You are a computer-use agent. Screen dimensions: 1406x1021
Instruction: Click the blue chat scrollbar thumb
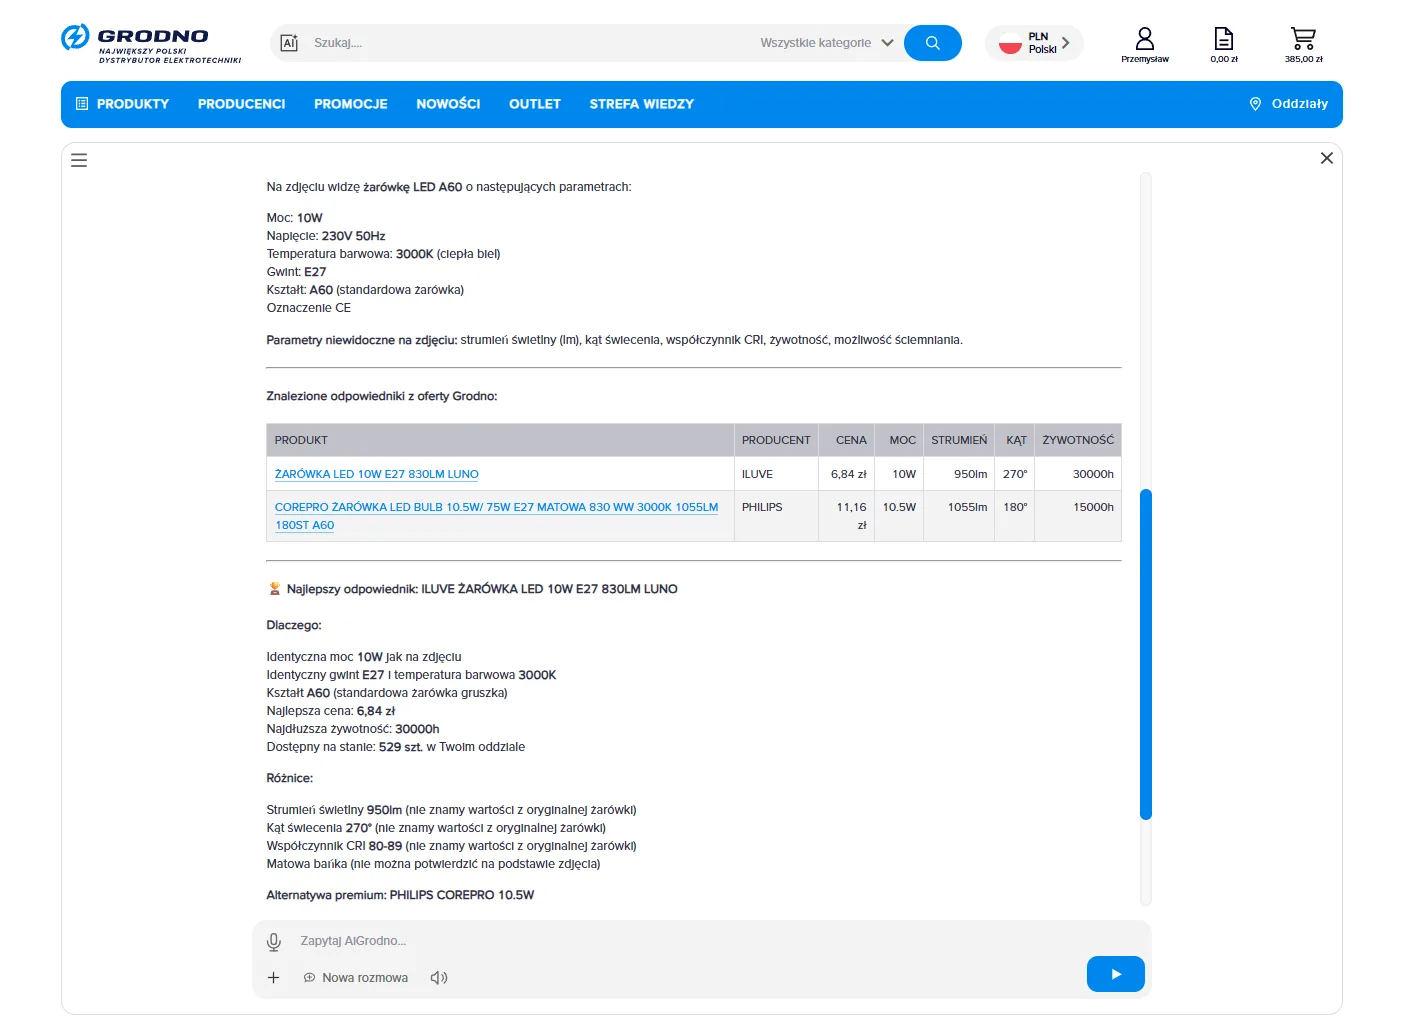(x=1146, y=655)
